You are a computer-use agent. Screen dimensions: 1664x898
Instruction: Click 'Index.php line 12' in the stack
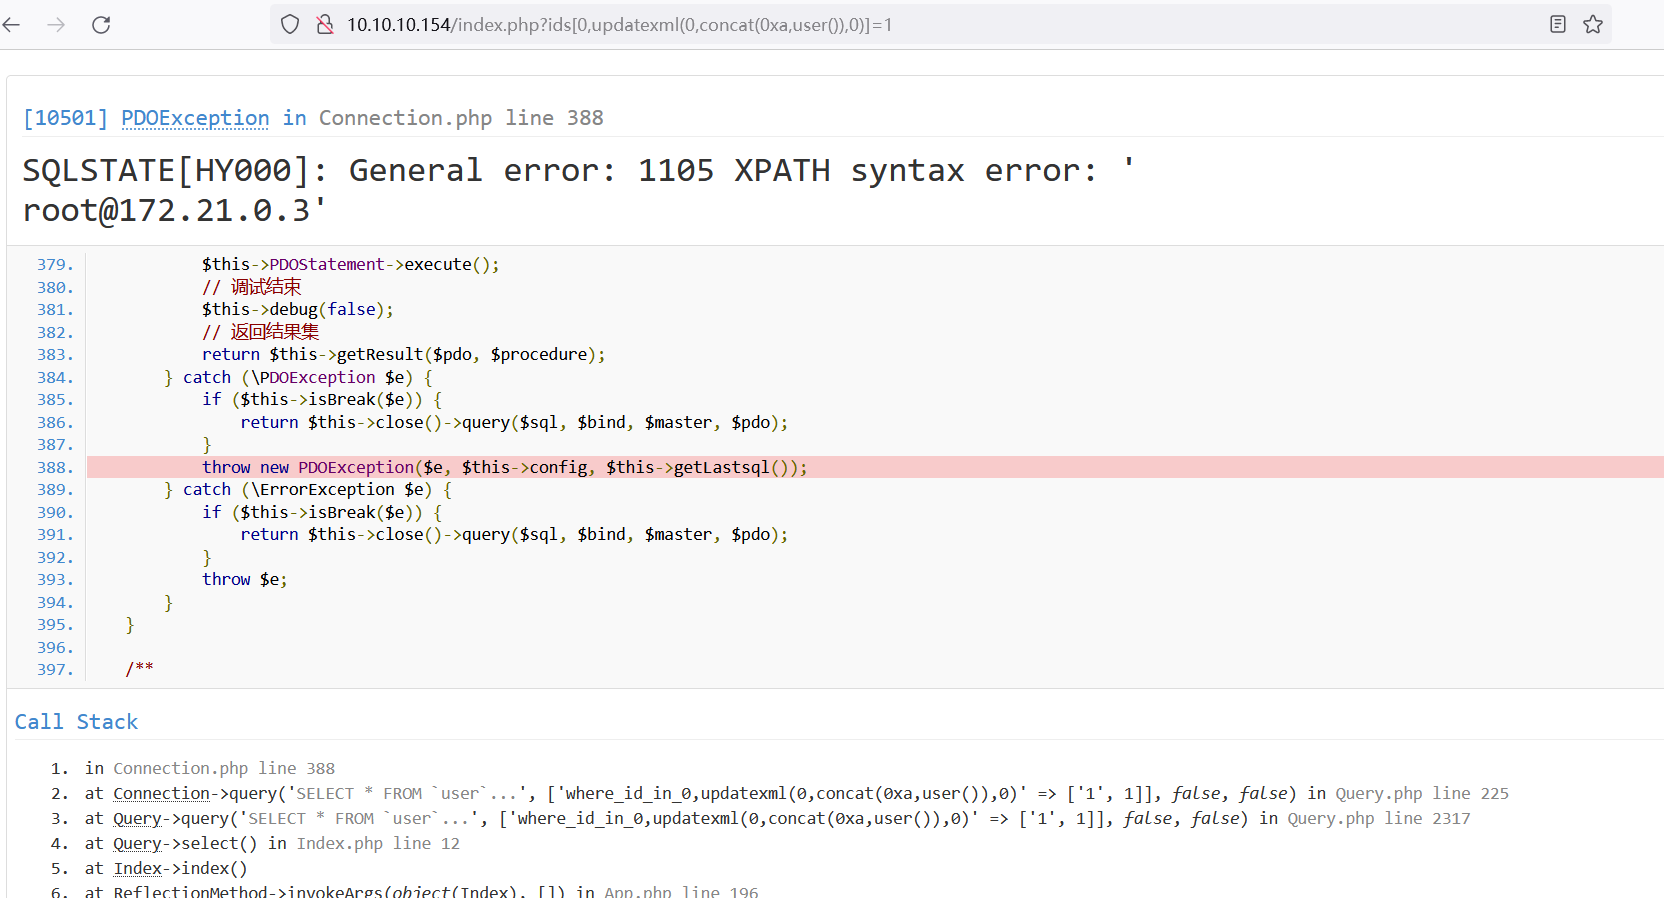(378, 843)
